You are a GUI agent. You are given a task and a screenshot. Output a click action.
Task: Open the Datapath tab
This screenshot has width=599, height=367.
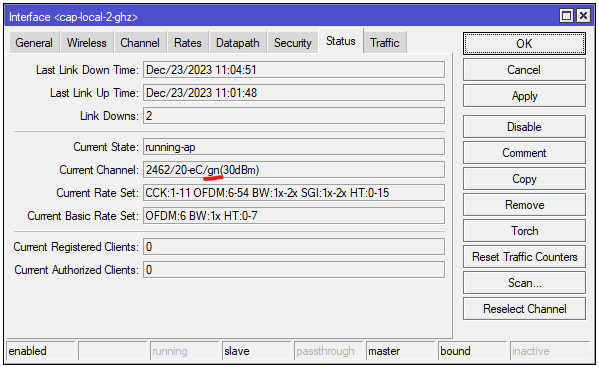click(x=238, y=43)
